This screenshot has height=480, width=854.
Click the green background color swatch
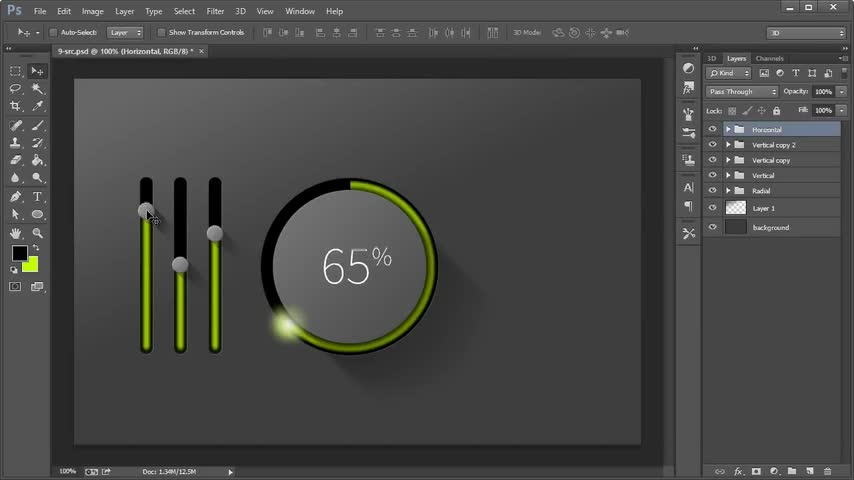tap(31, 265)
